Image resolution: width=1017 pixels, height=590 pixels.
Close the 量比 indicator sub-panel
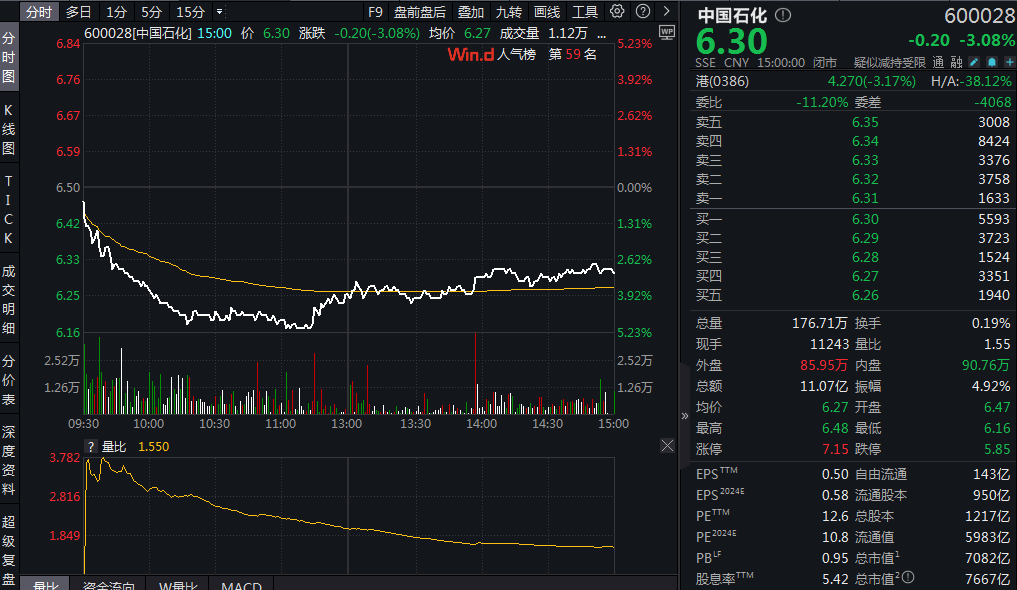(667, 446)
